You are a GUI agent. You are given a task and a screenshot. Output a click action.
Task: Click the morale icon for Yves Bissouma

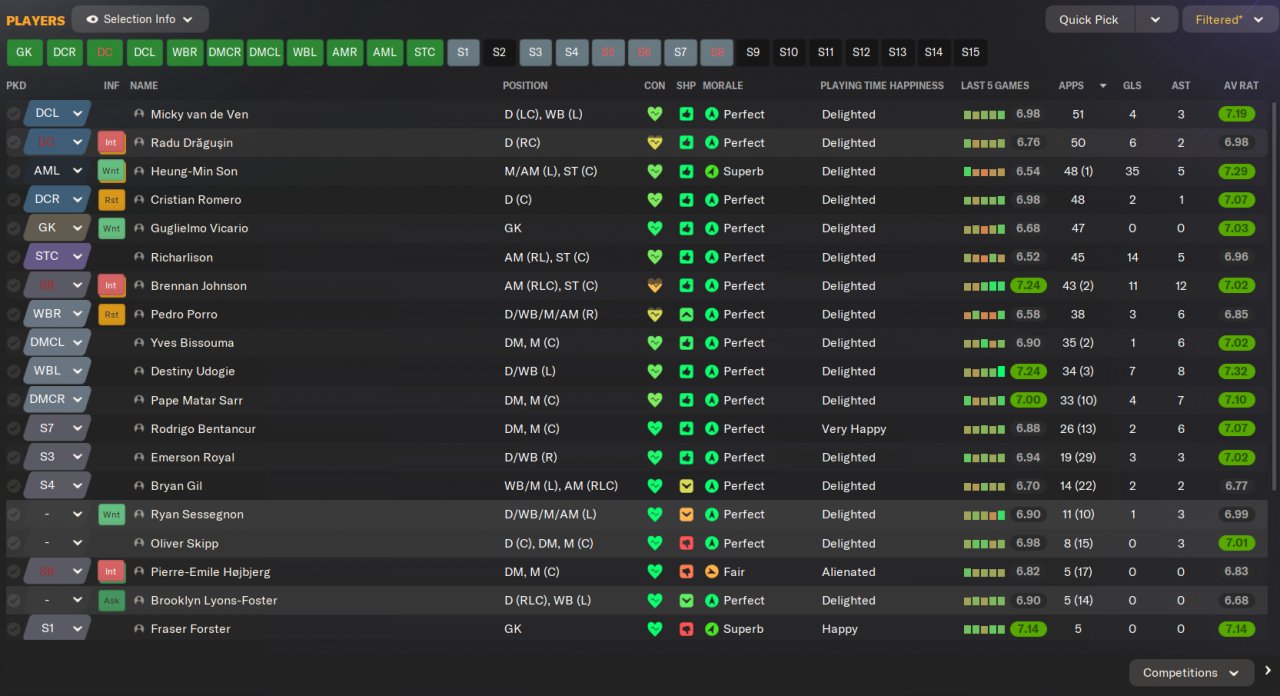pos(711,343)
